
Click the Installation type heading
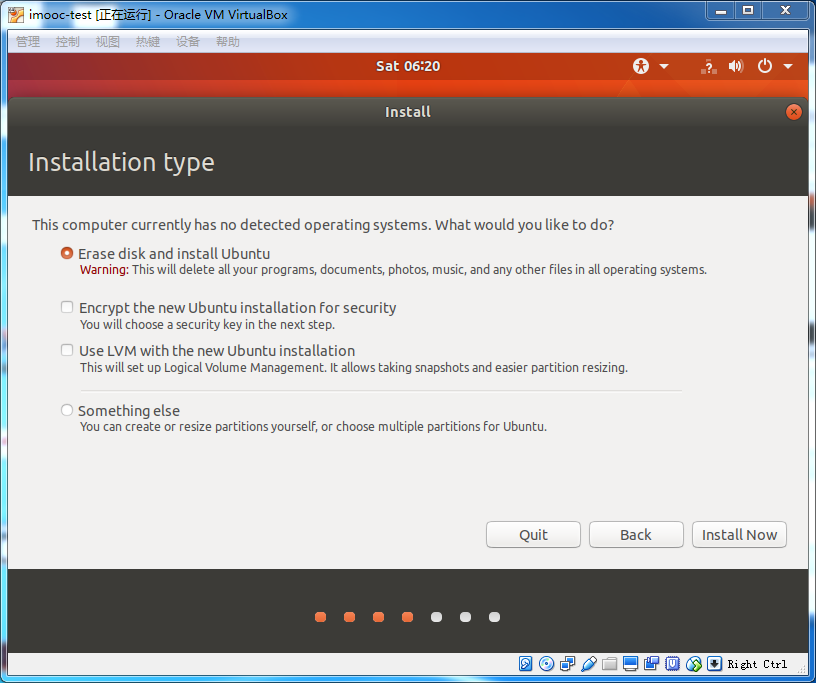[121, 162]
